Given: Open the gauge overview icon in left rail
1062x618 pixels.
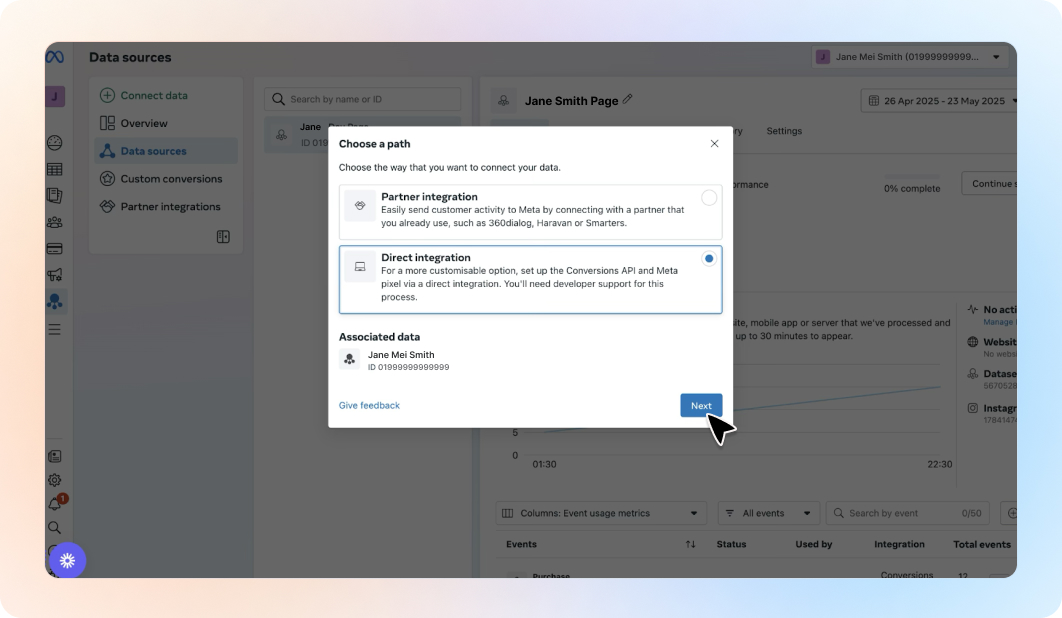Looking at the screenshot, I should pyautogui.click(x=55, y=142).
